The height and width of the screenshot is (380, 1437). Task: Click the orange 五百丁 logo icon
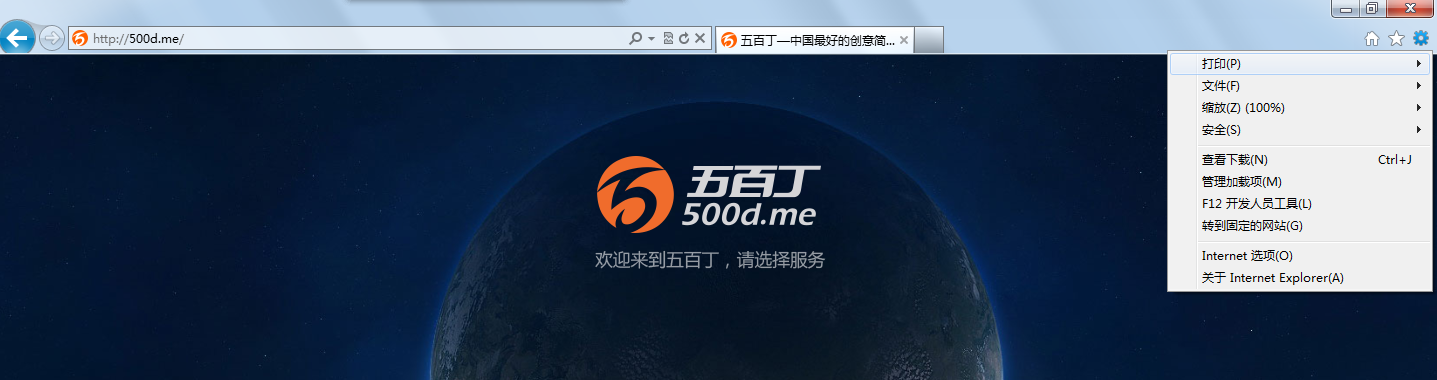tap(636, 194)
